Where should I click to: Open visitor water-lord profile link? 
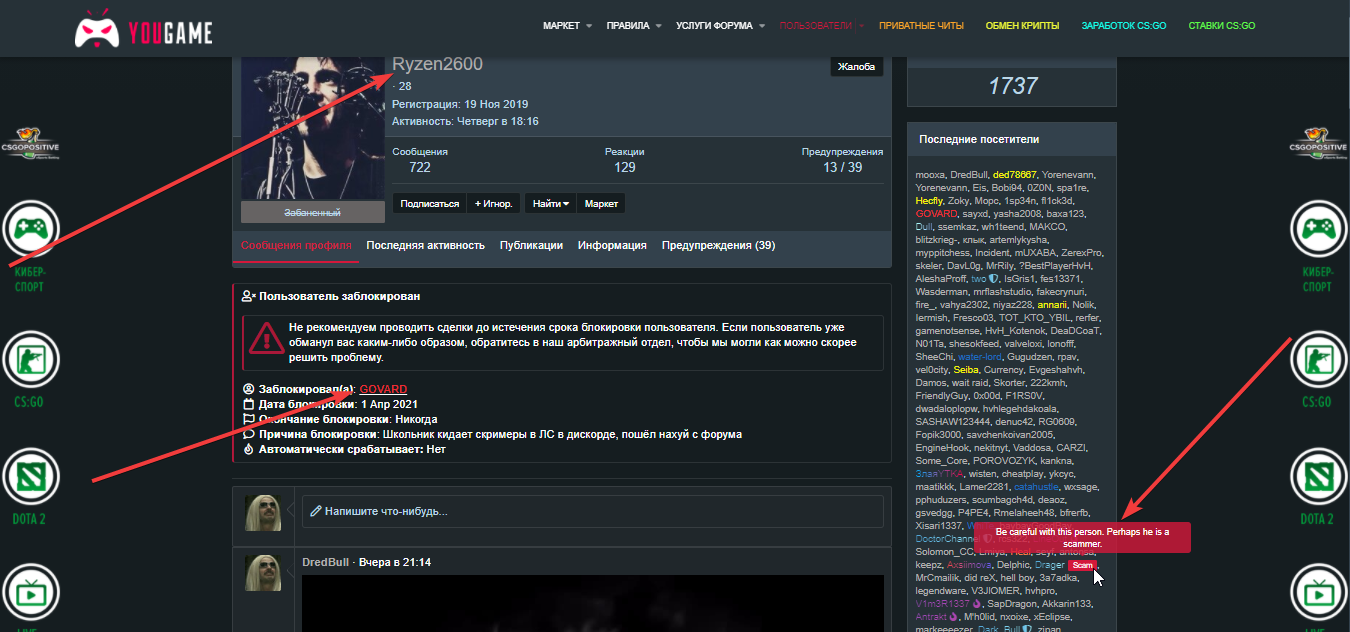[x=980, y=356]
